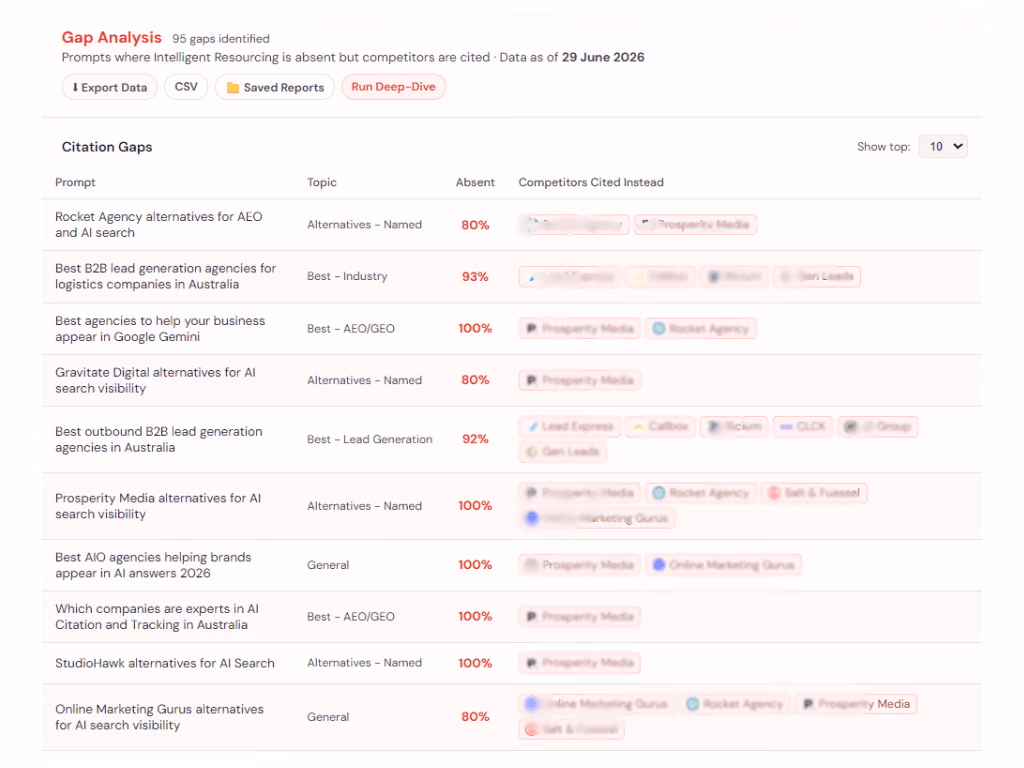Click the download arrow icon in Export Data
The image size is (1024, 768).
75,88
